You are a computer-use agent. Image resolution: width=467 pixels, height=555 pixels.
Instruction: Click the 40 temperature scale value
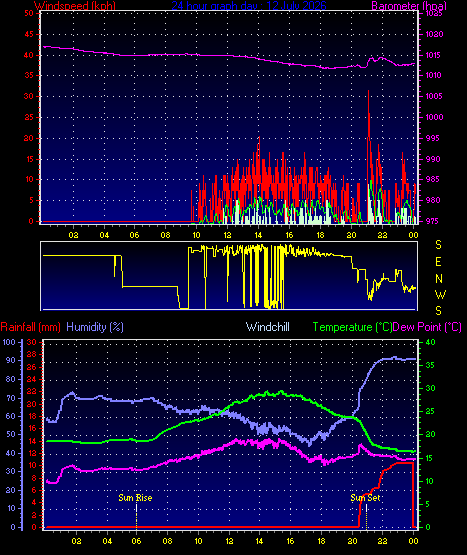430,342
